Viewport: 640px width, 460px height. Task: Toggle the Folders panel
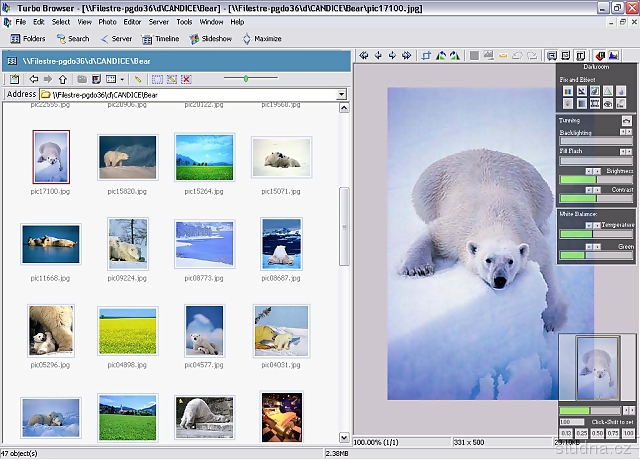click(x=28, y=39)
